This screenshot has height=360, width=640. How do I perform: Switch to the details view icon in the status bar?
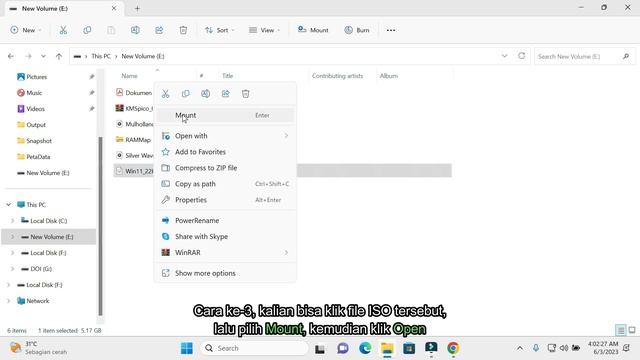click(x=620, y=330)
